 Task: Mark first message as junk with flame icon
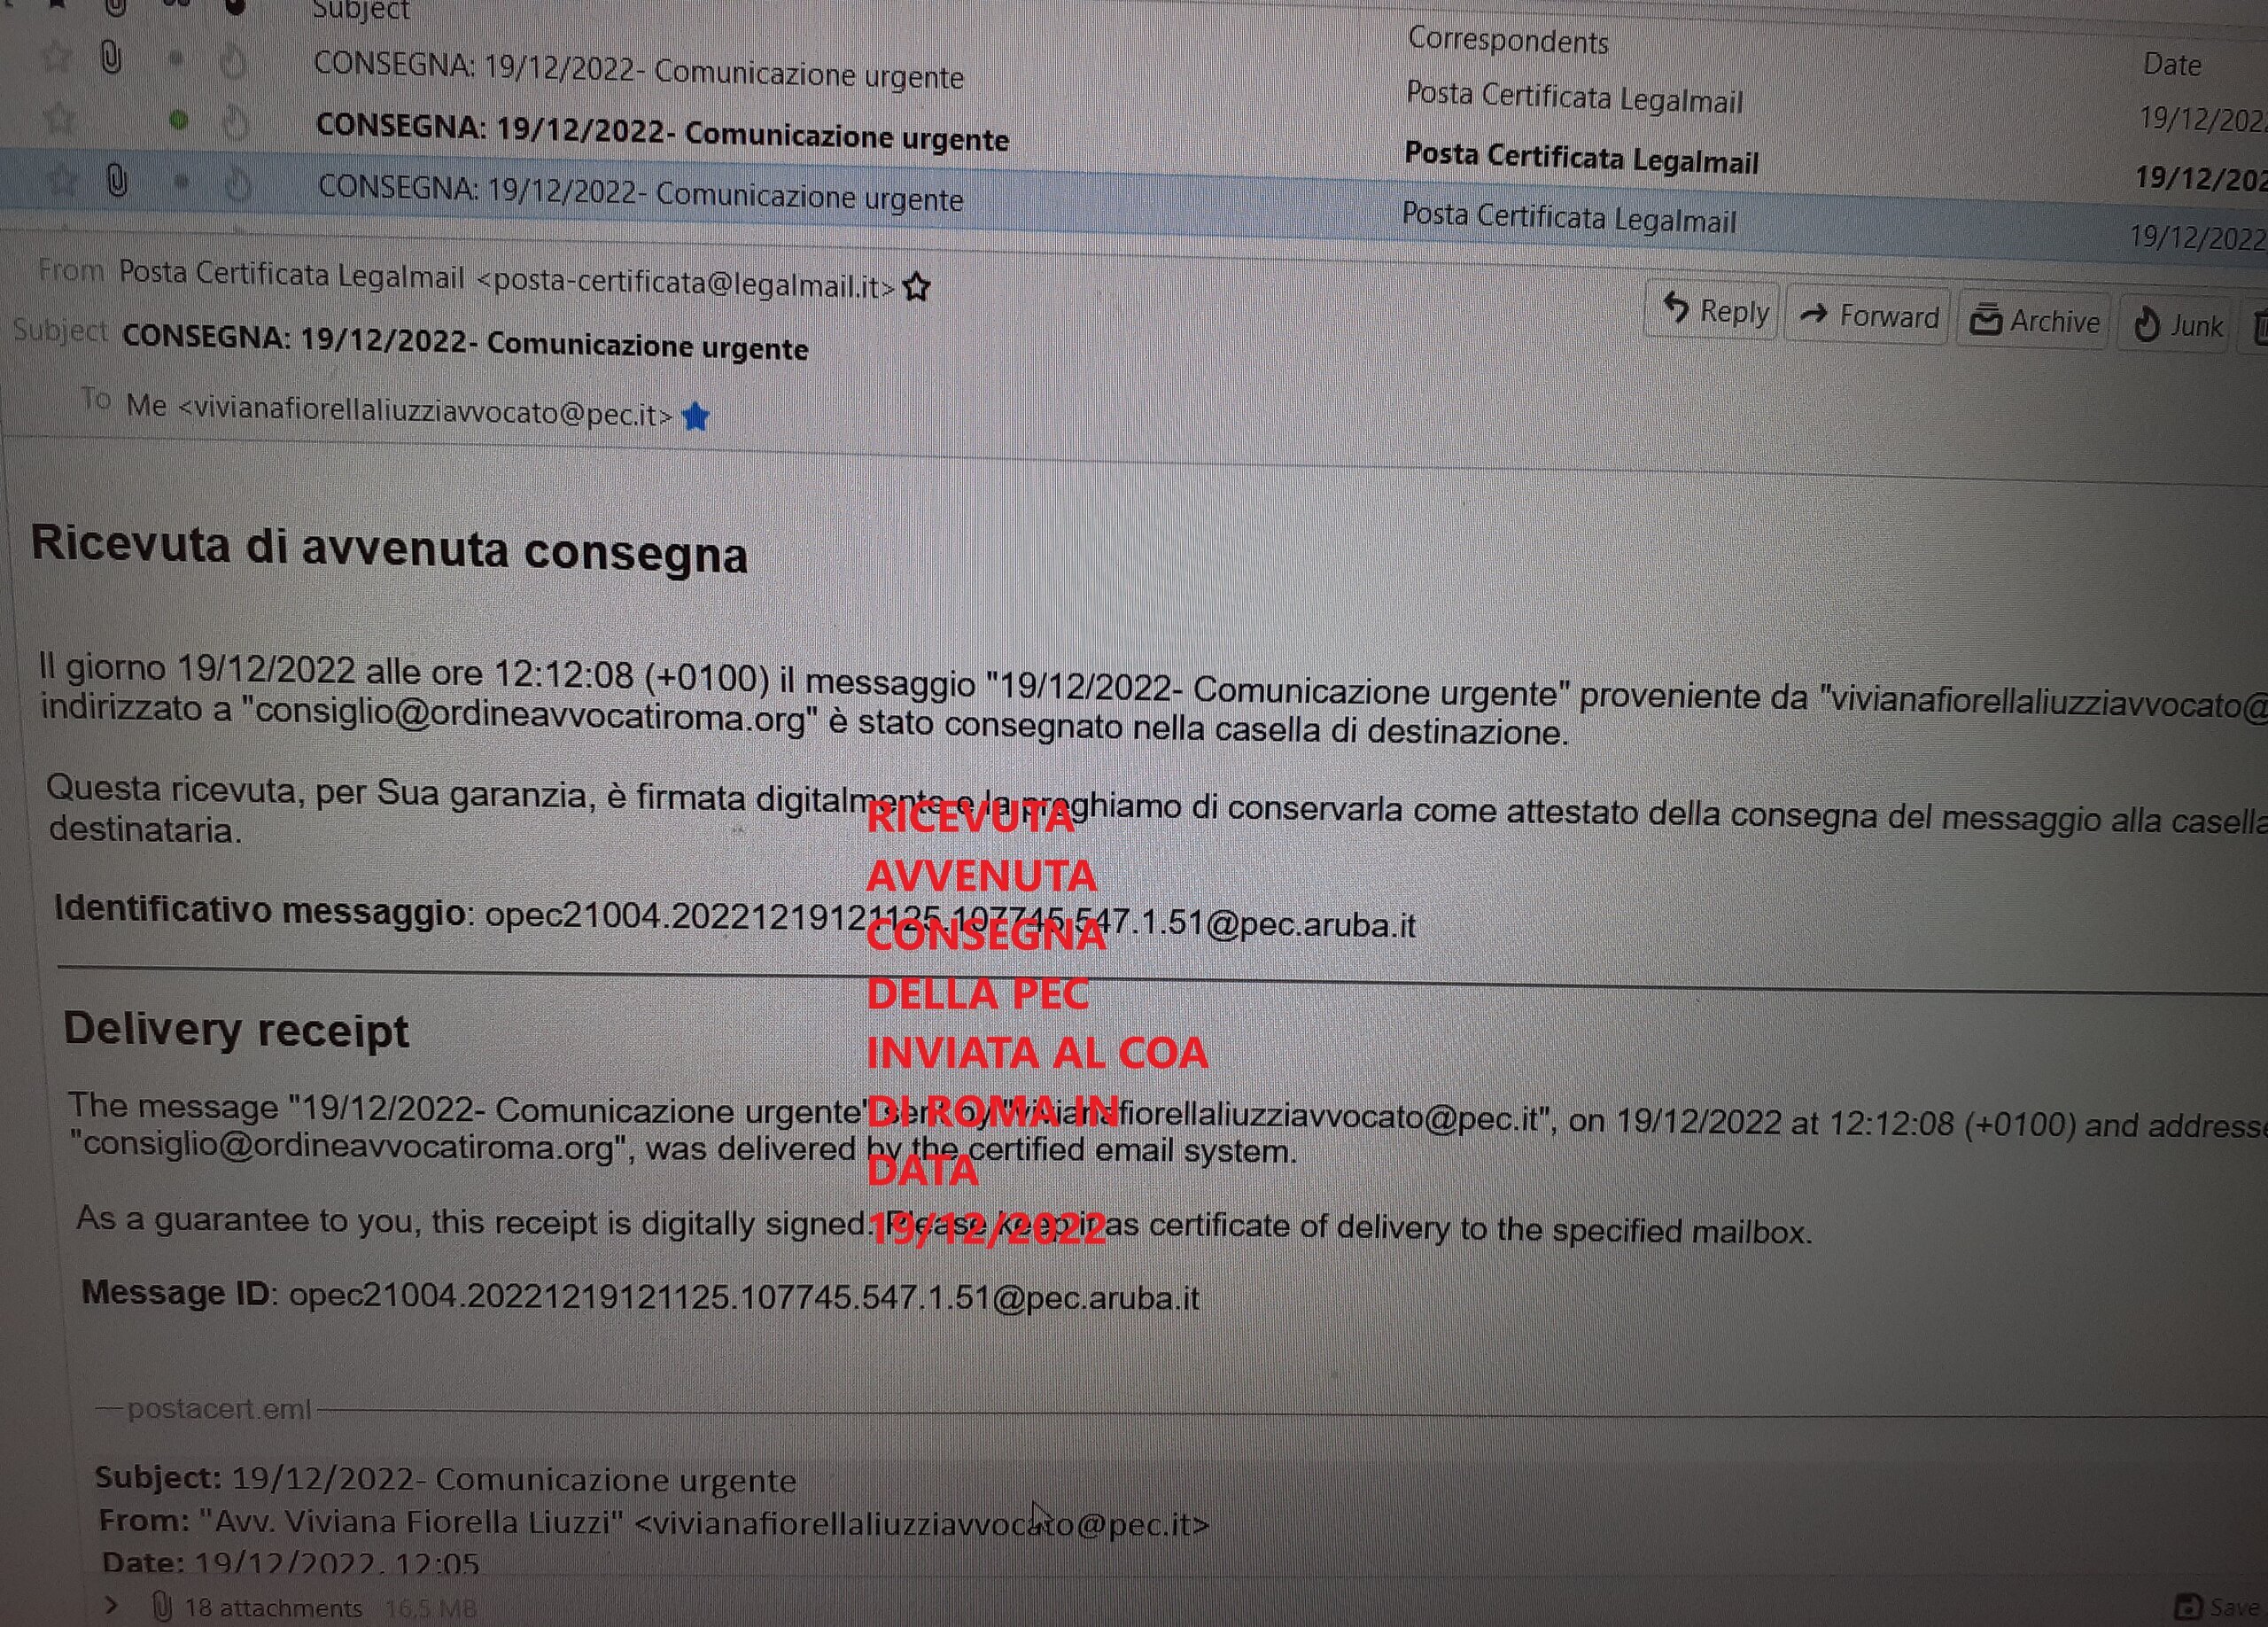tap(233, 63)
